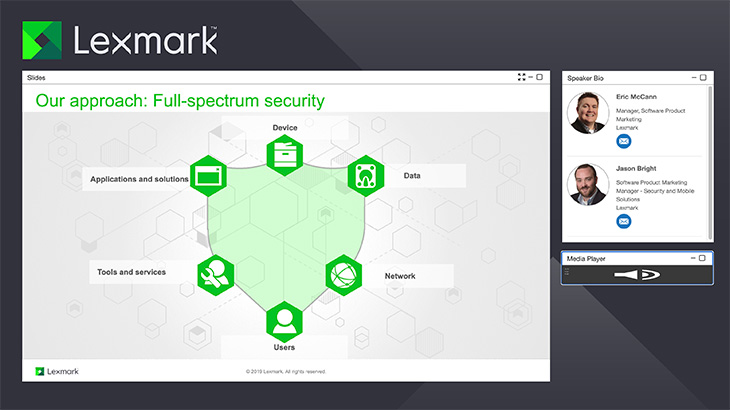Click the Tools and services wrench icon
This screenshot has height=410, width=730.
pyautogui.click(x=214, y=273)
